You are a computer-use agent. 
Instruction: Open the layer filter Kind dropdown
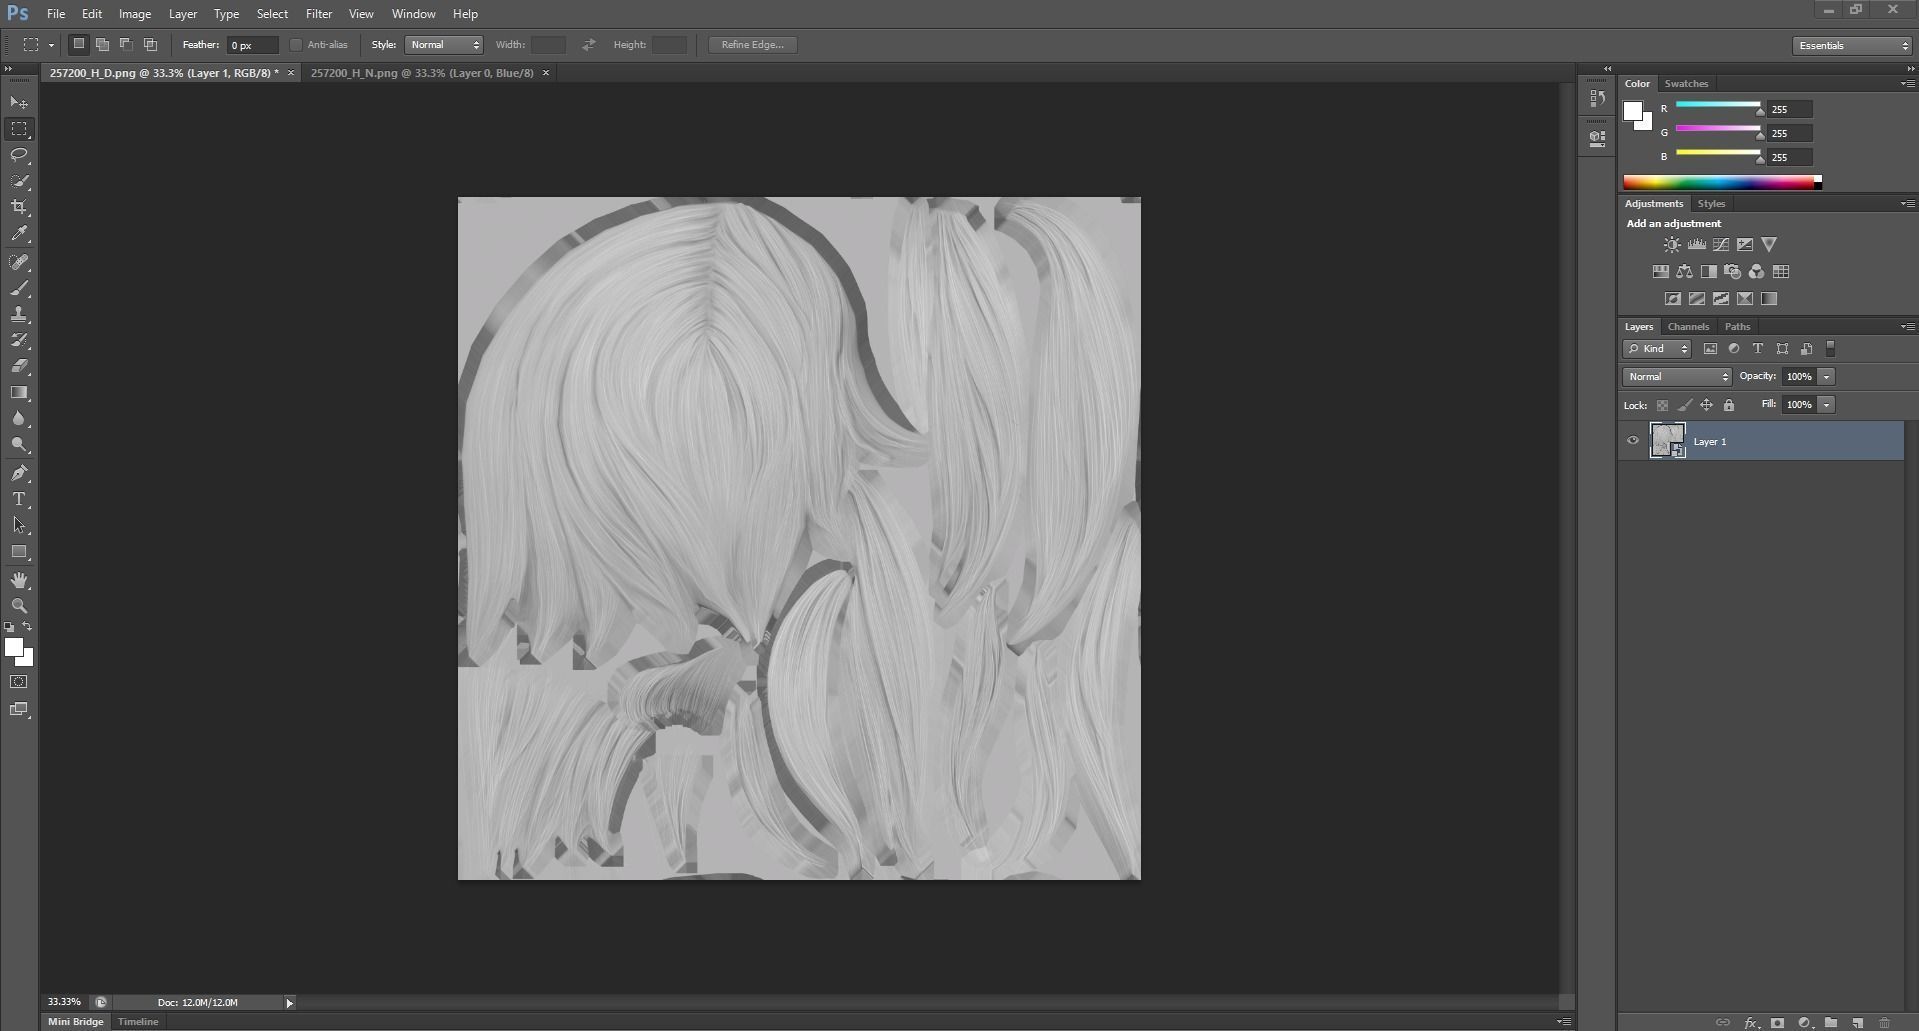(1656, 349)
